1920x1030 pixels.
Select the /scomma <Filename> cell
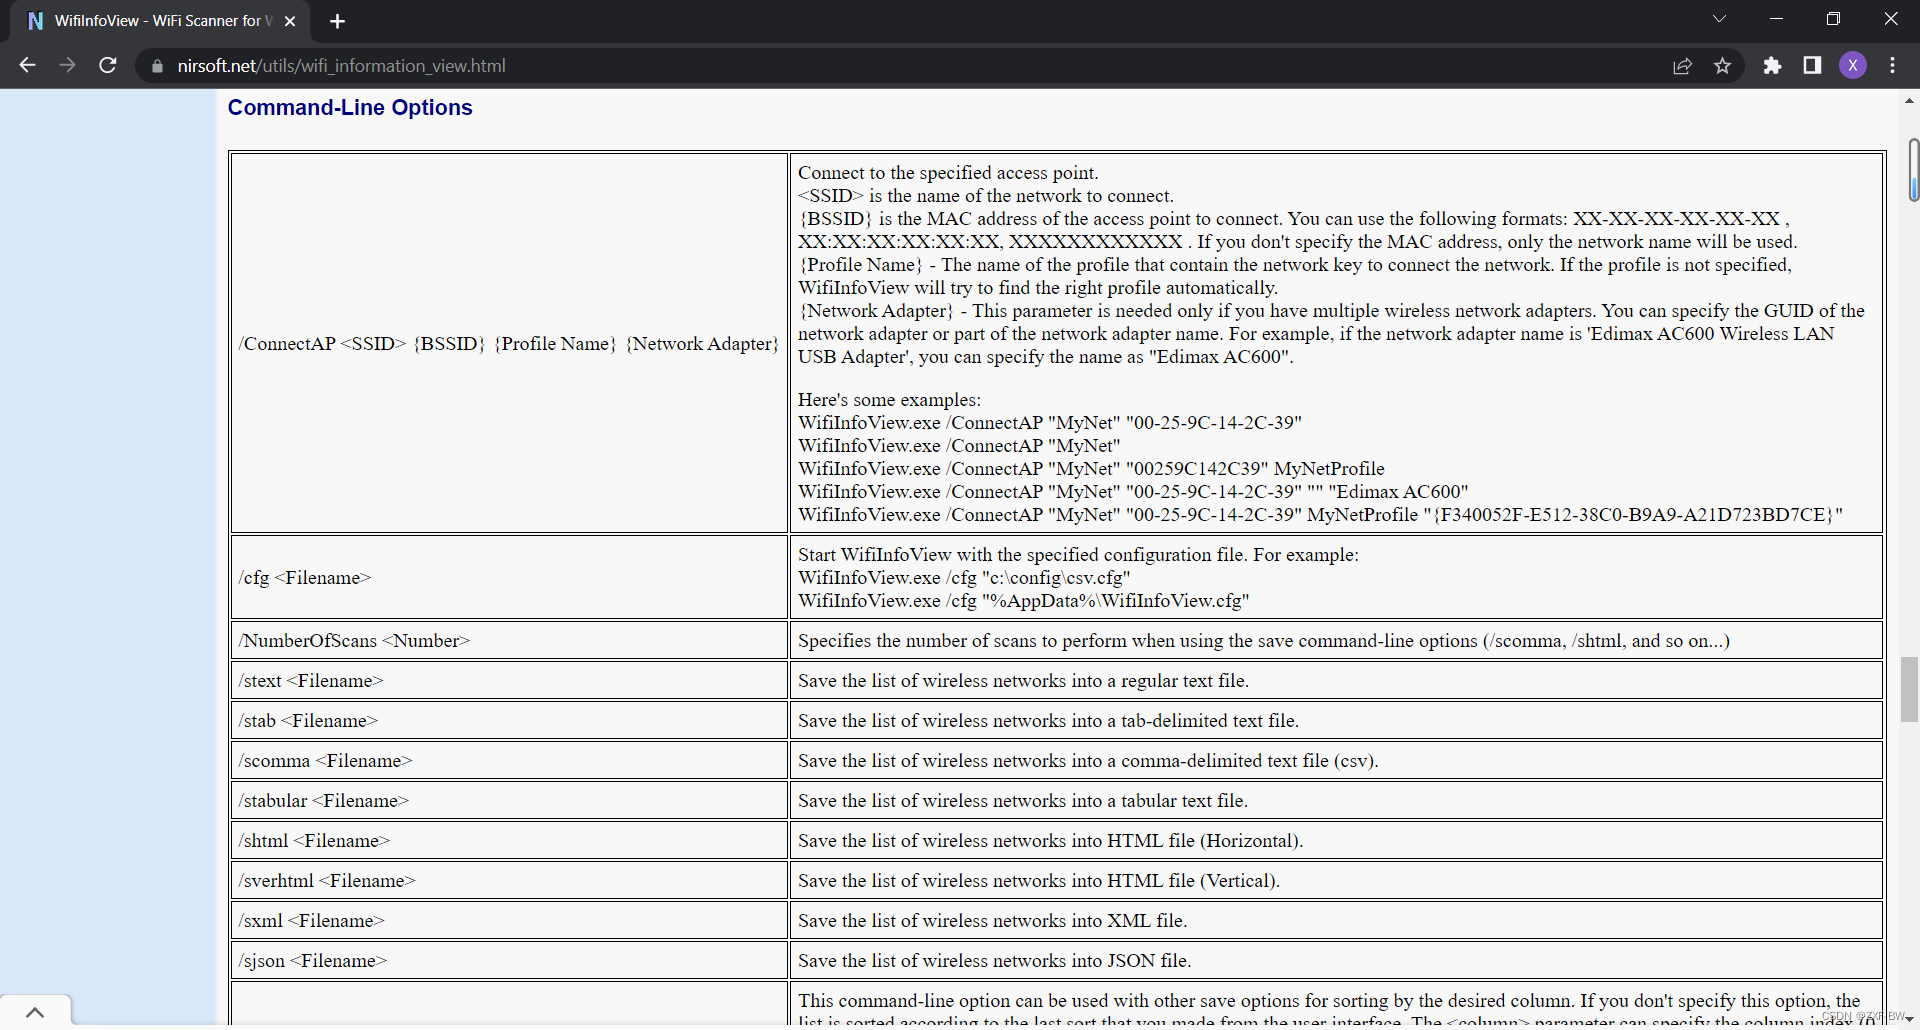pyautogui.click(x=509, y=760)
